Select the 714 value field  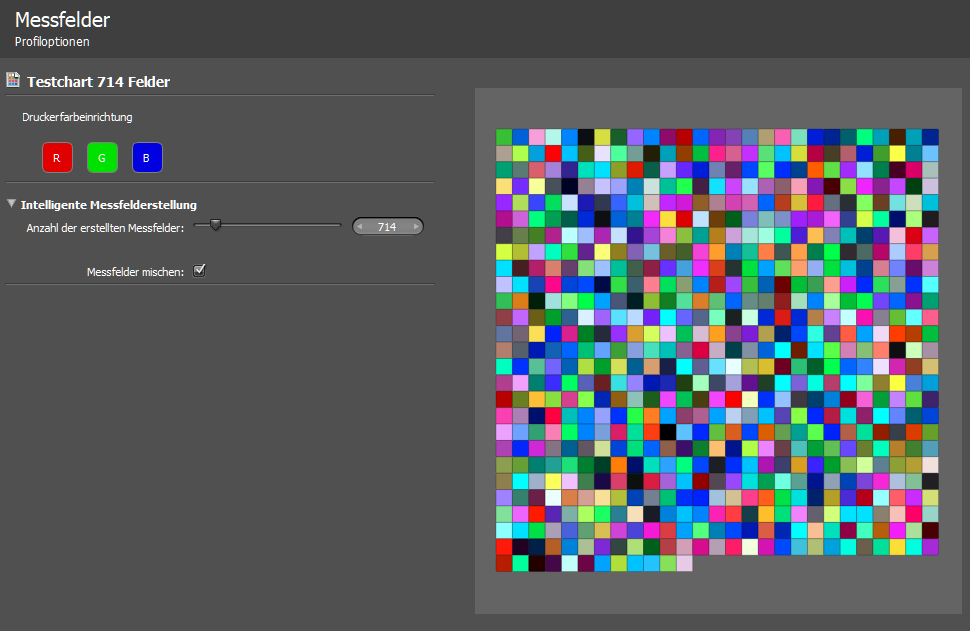coord(388,226)
